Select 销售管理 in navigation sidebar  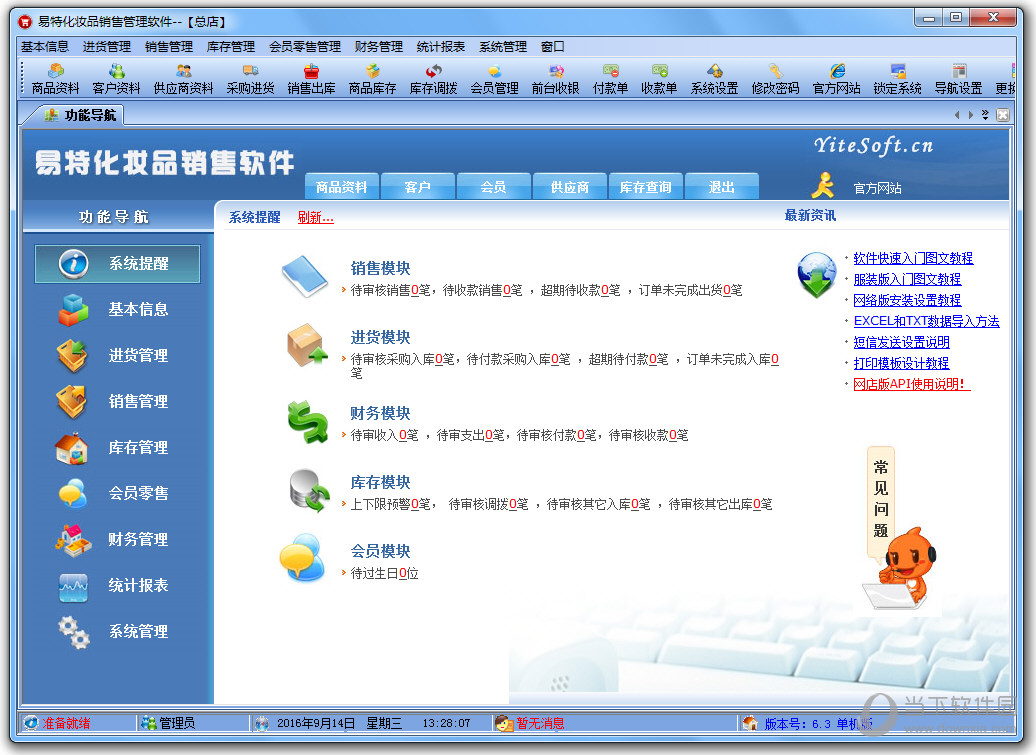point(118,402)
